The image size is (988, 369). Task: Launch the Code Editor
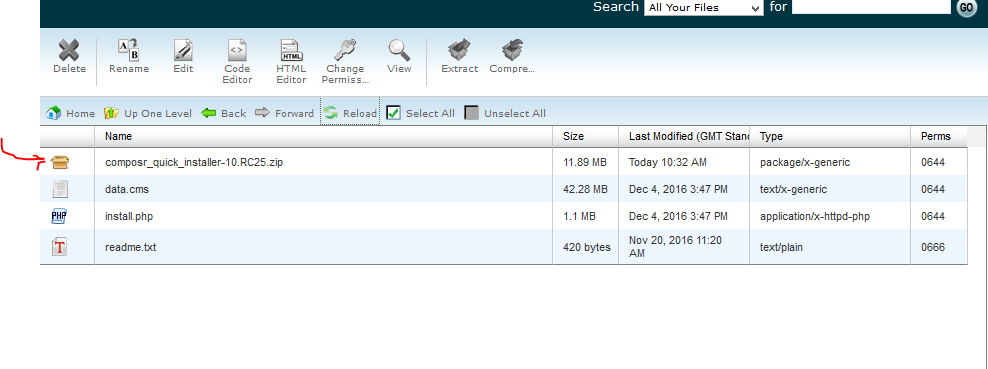tap(237, 50)
